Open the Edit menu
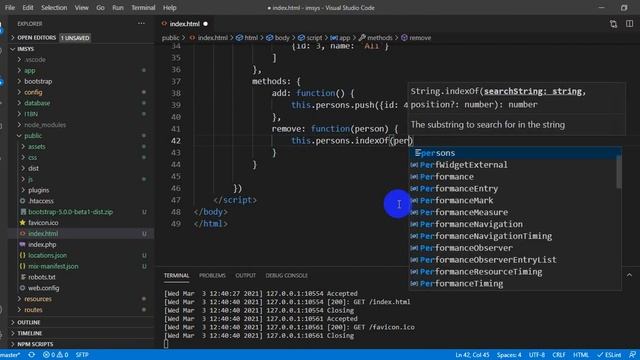Viewport: 640px width, 360px height. 28,8
